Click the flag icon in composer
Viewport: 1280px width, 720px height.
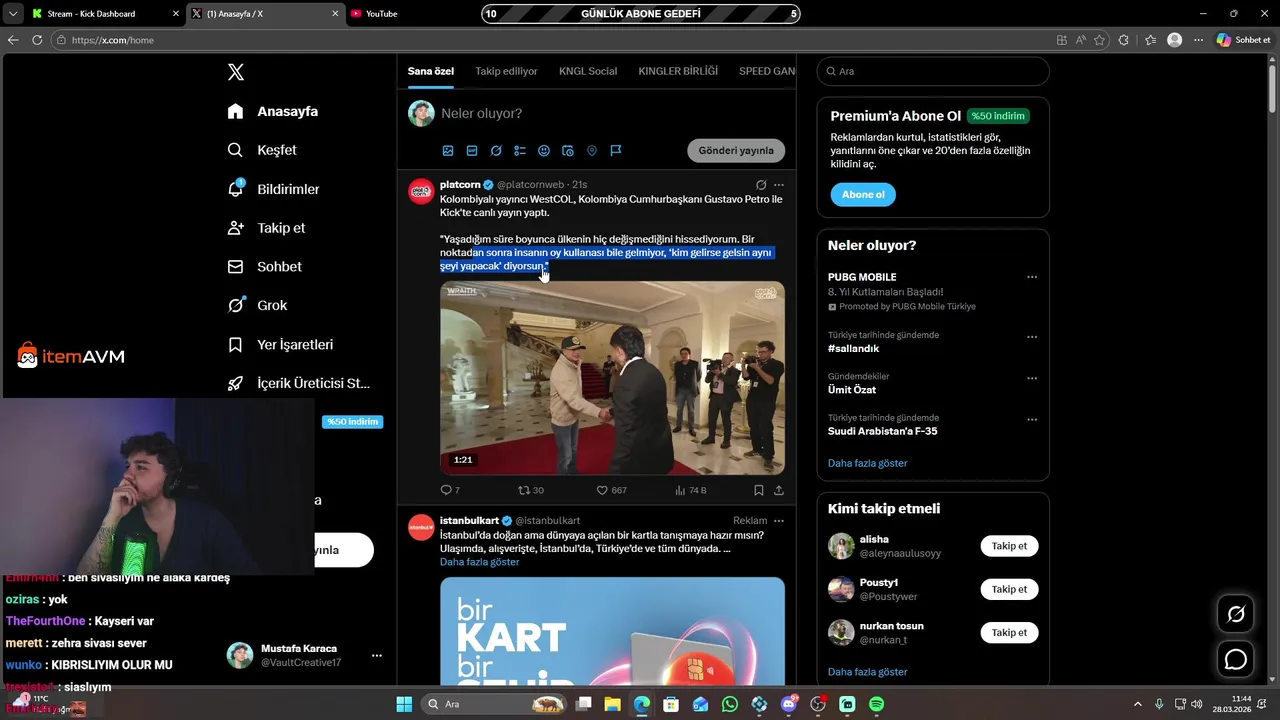coord(616,151)
